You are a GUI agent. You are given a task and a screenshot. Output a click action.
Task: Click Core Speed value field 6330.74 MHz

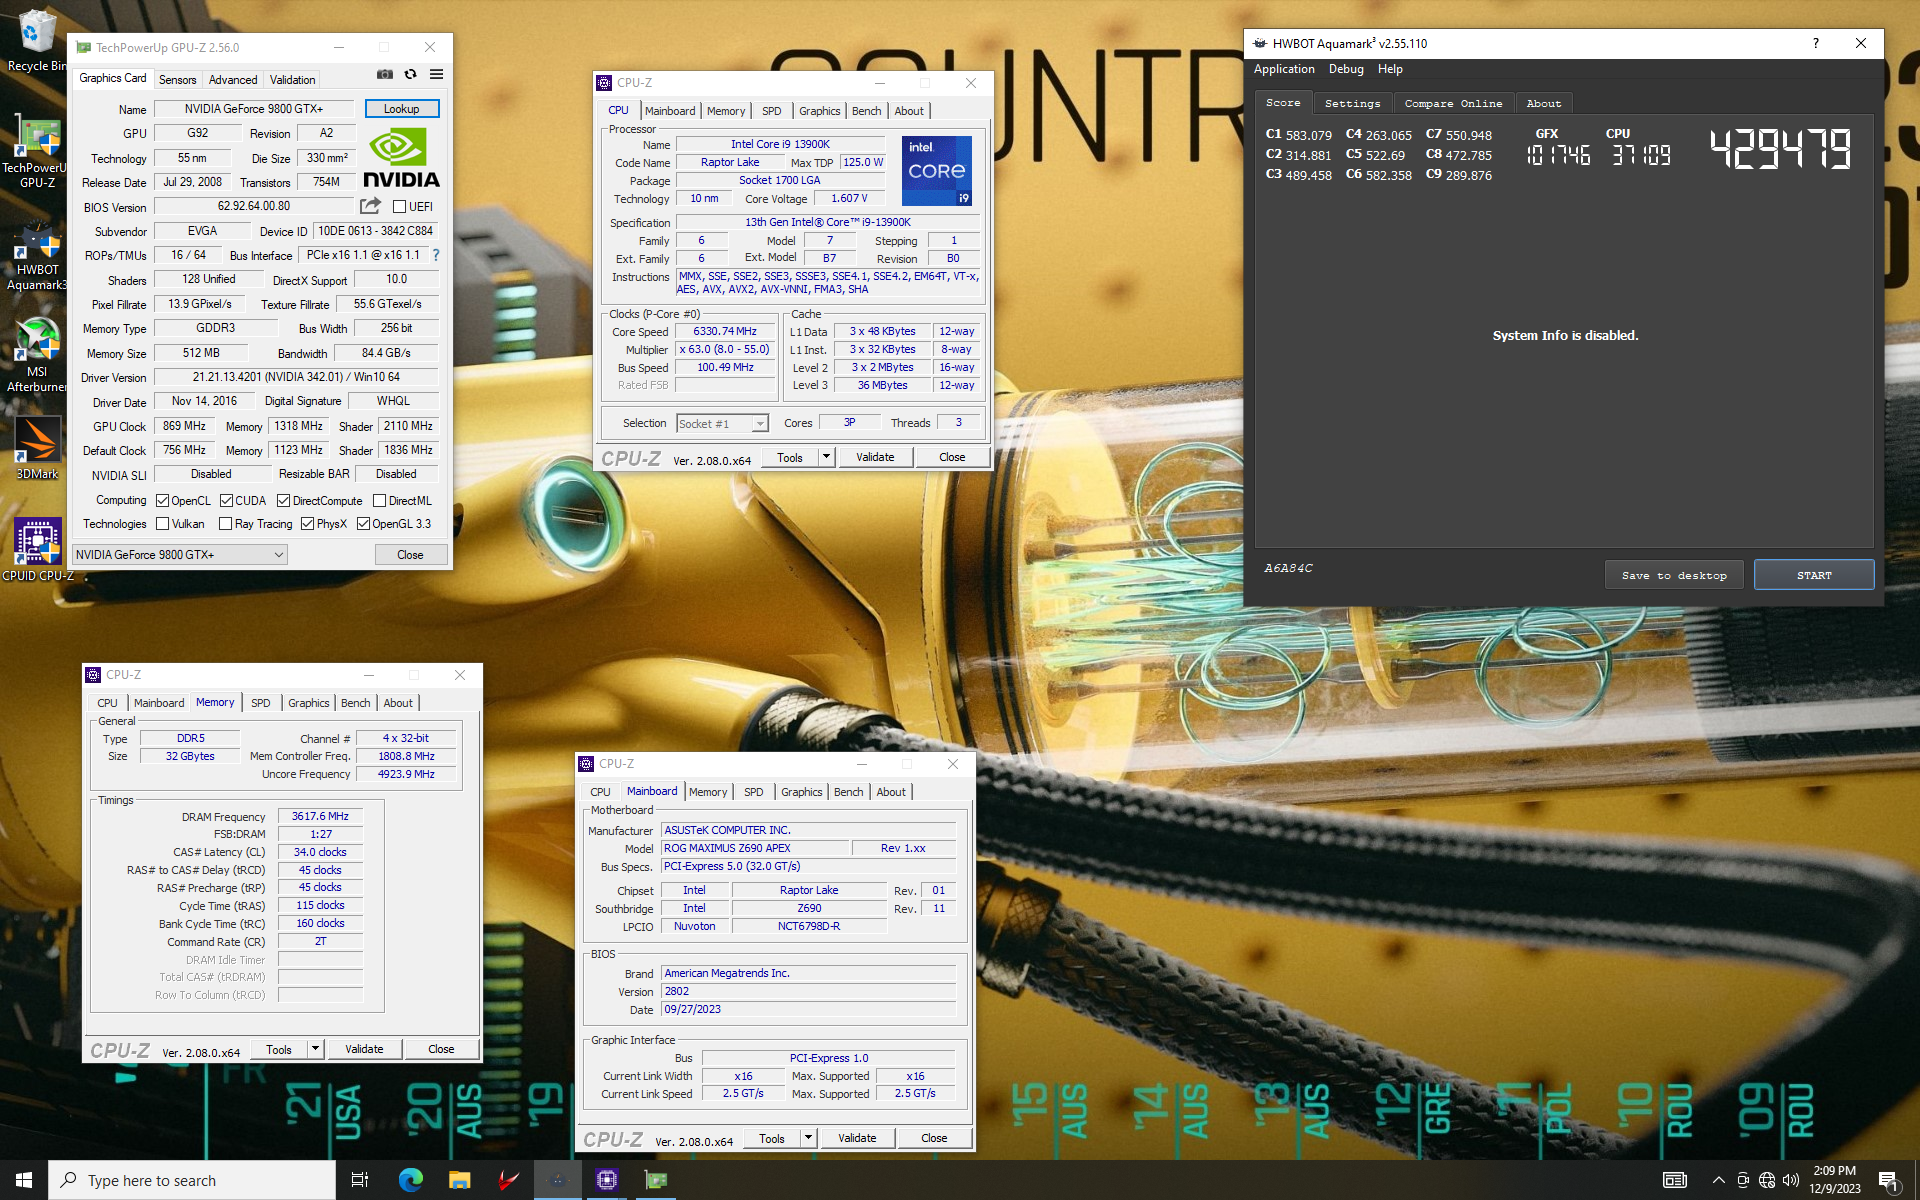tap(725, 331)
